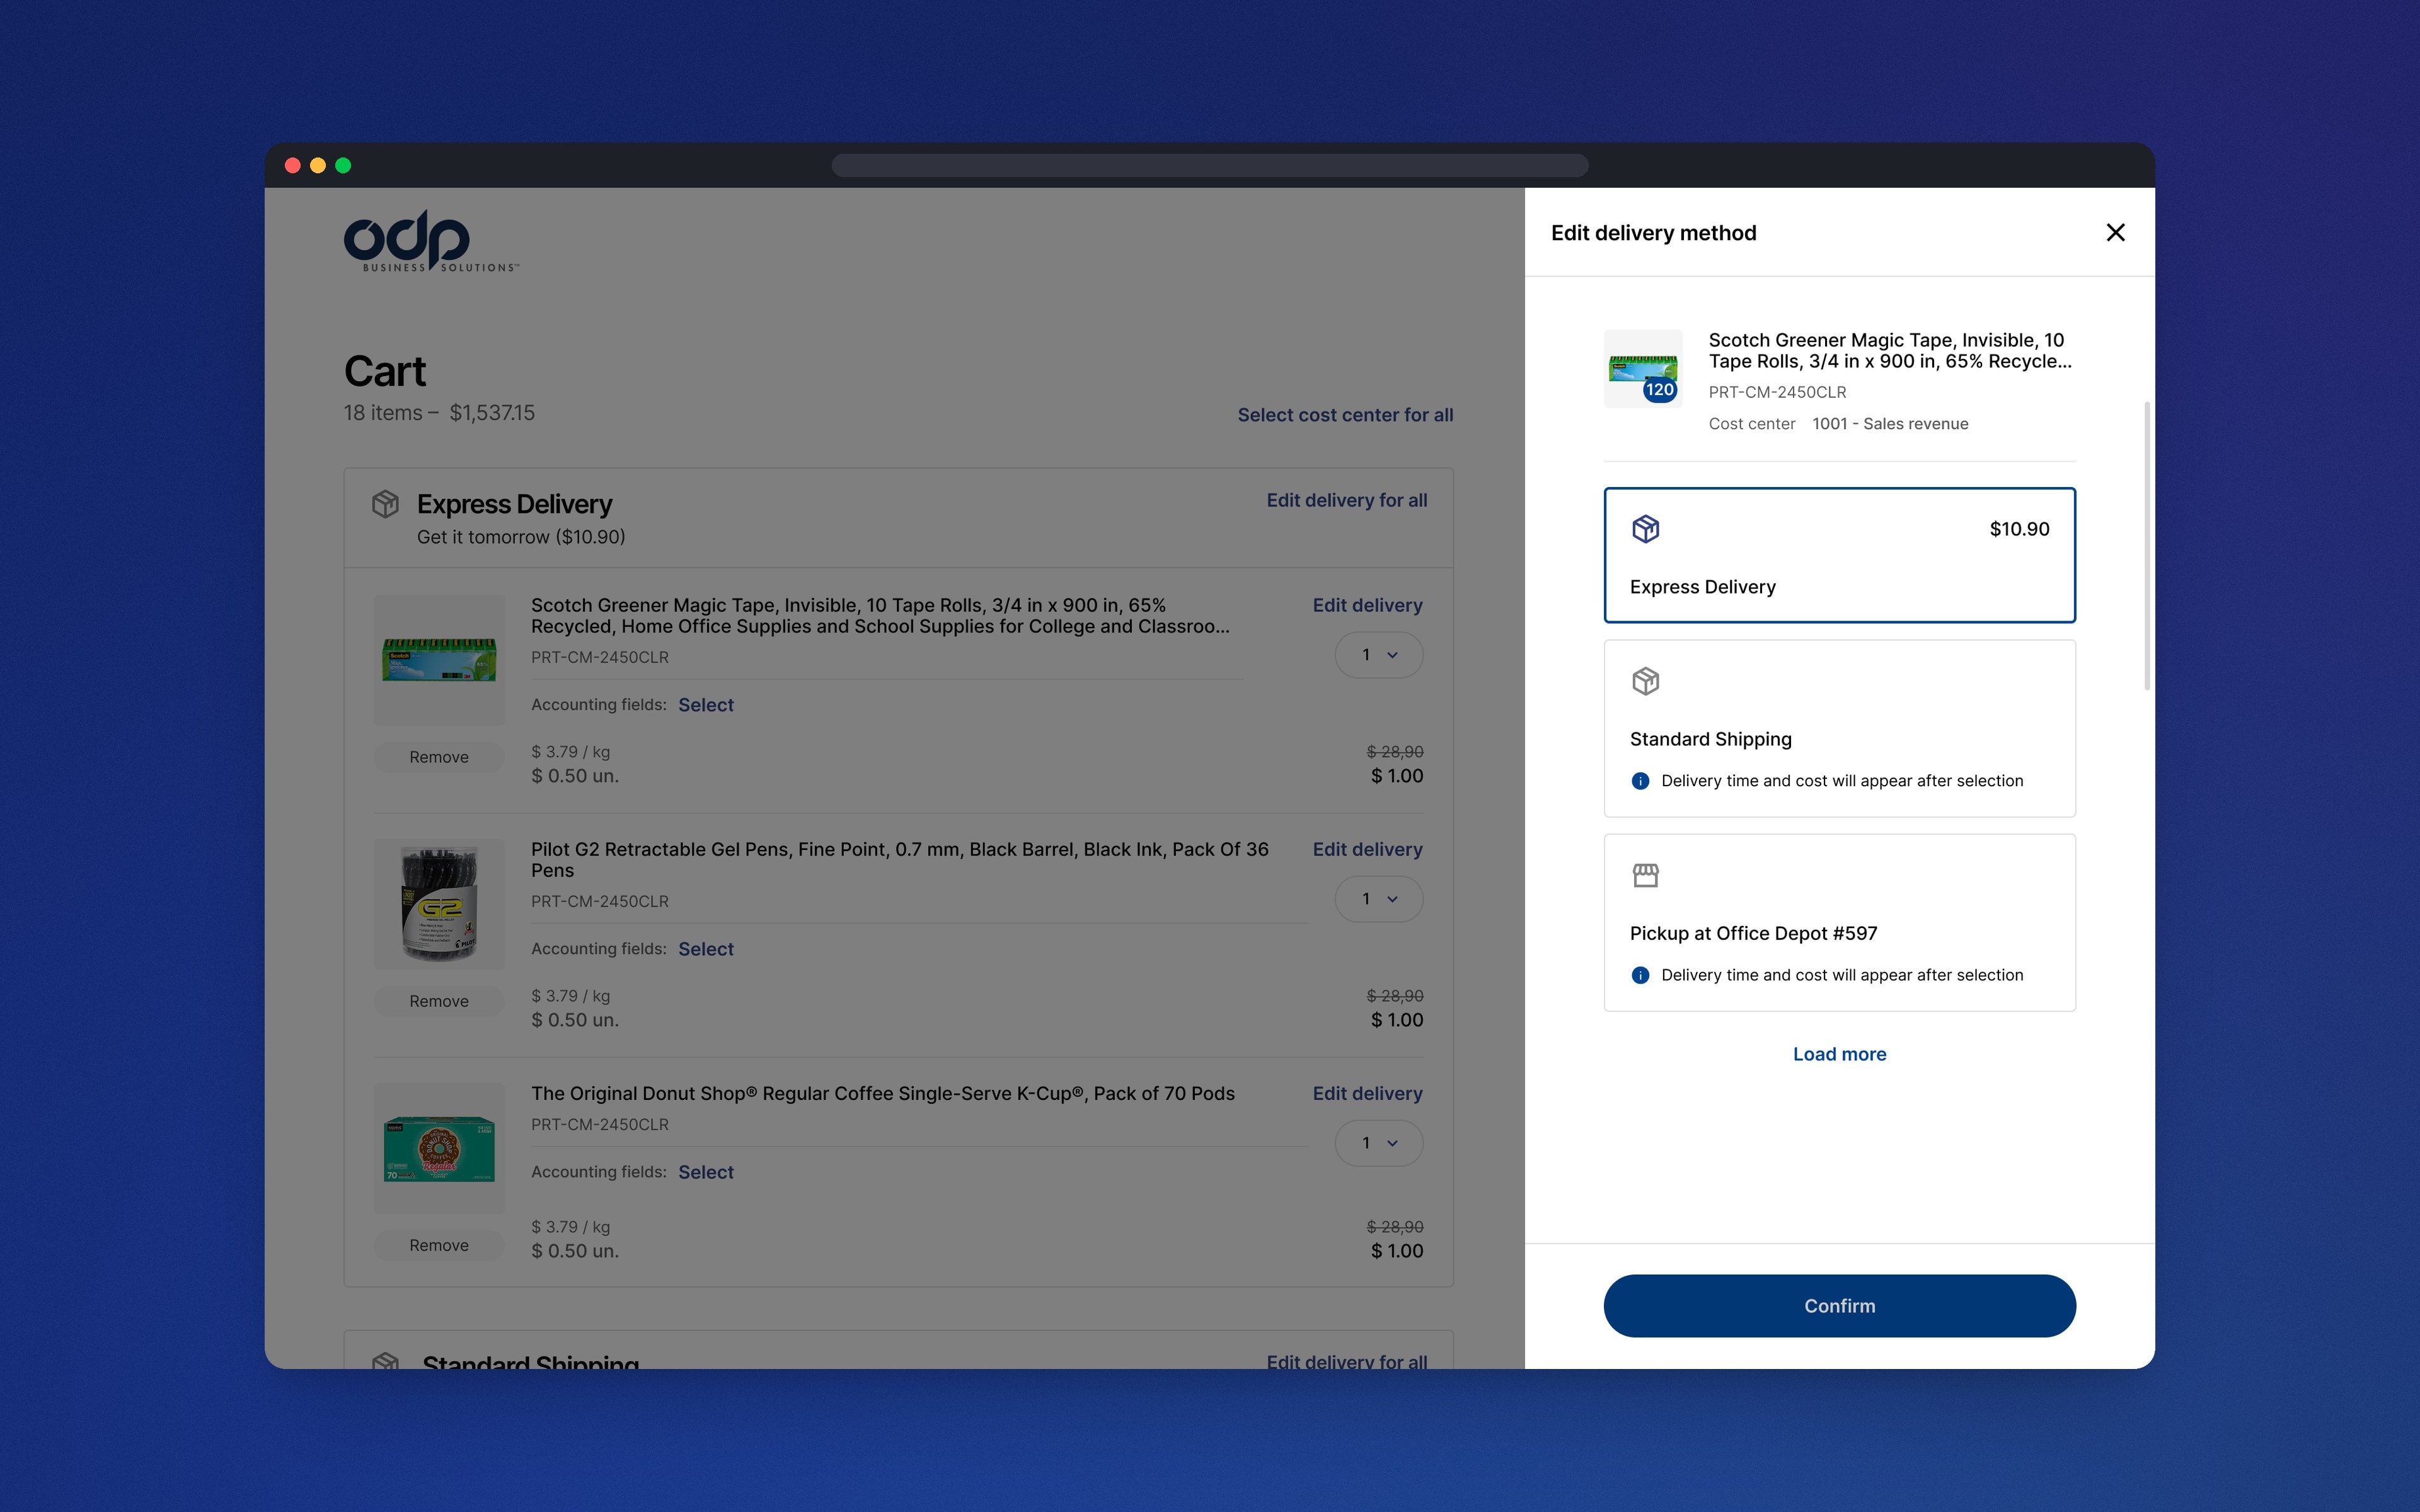This screenshot has width=2420, height=1512.
Task: Click the store pickup icon
Action: tap(1645, 875)
